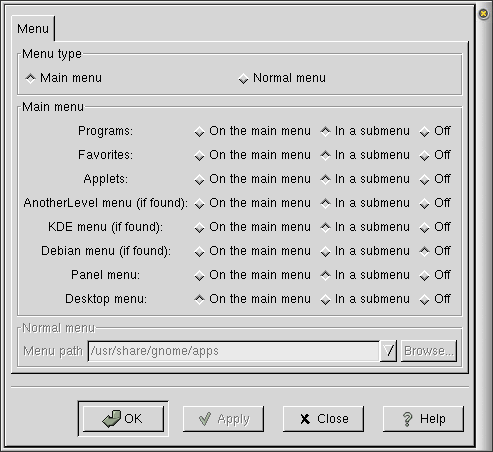The width and height of the screenshot is (493, 452).
Task: Set Desktop menu to In a submenu
Action: click(365, 299)
